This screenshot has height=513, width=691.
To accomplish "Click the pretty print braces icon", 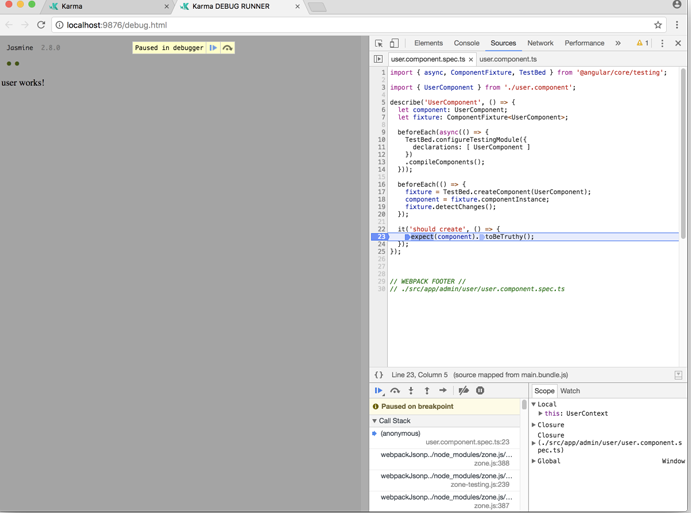I will pos(379,375).
